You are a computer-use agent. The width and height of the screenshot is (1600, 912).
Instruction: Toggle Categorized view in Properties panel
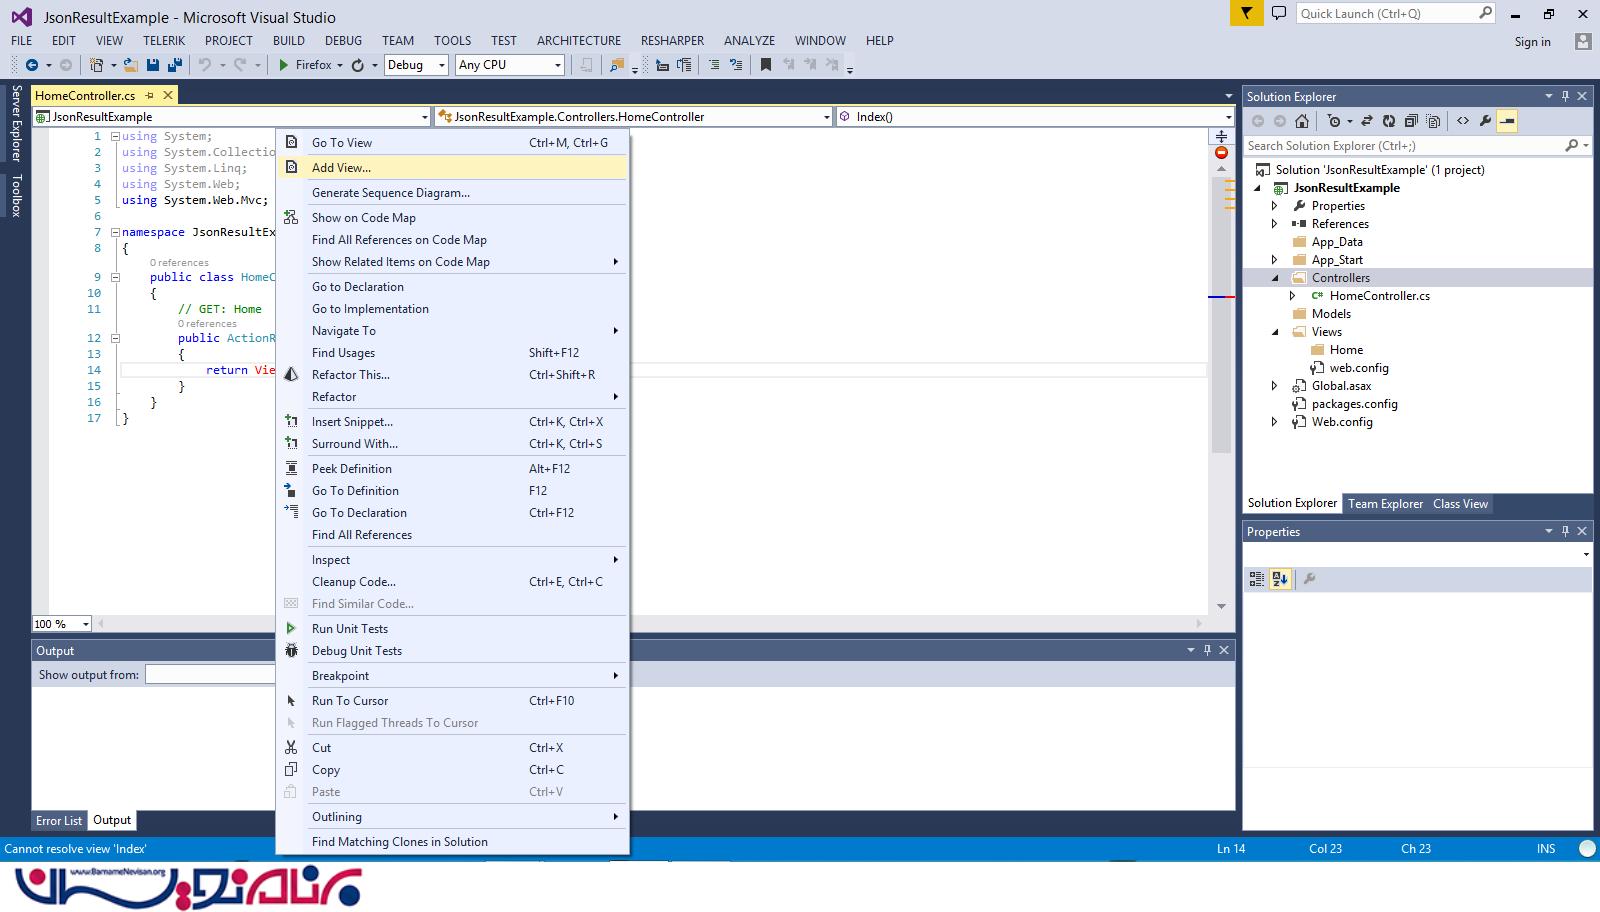[1257, 579]
